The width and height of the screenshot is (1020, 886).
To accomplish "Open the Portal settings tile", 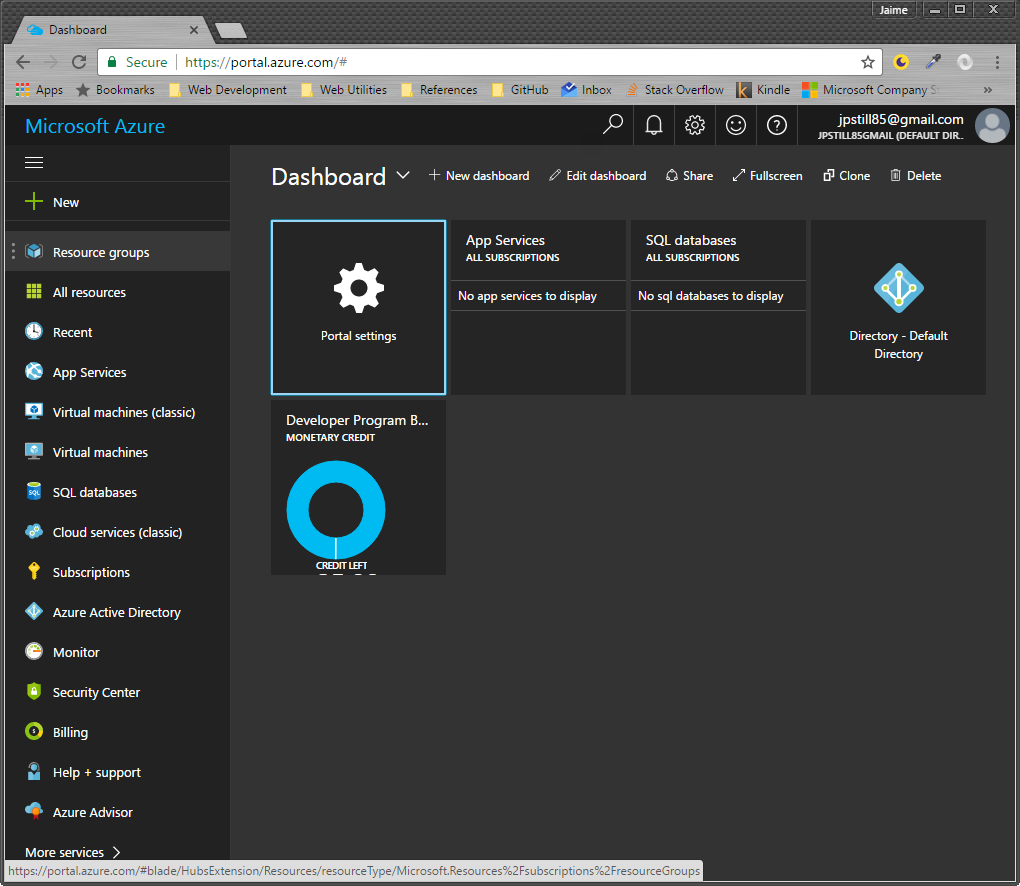I will point(358,307).
